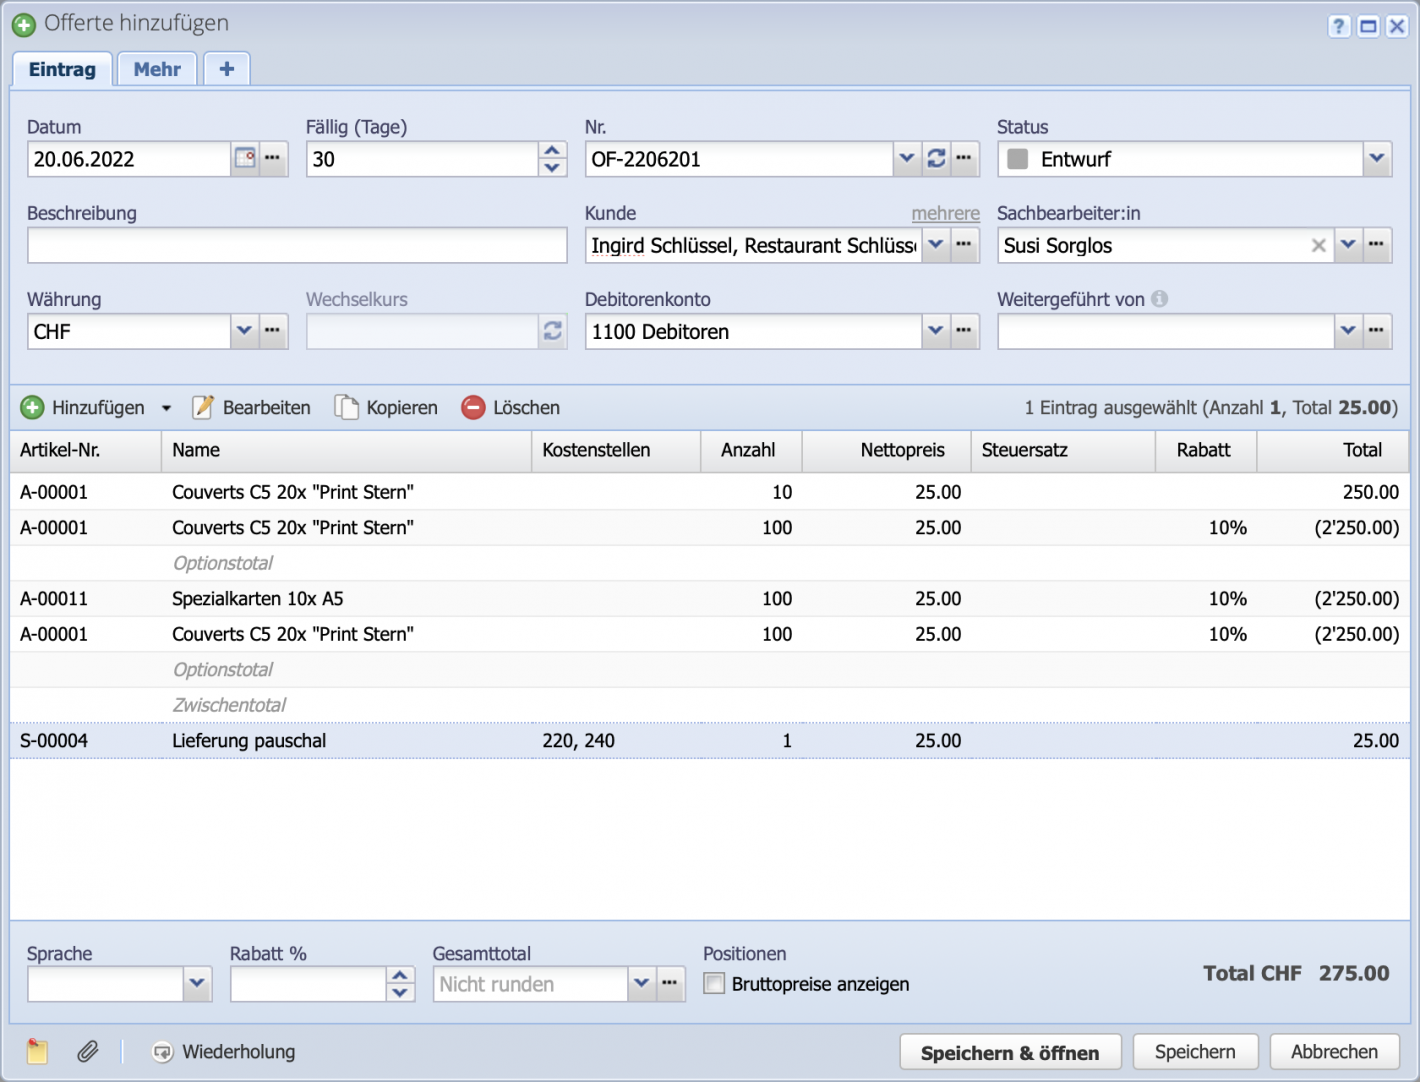
Task: Select the Bearbeiten pencil icon
Action: point(203,407)
